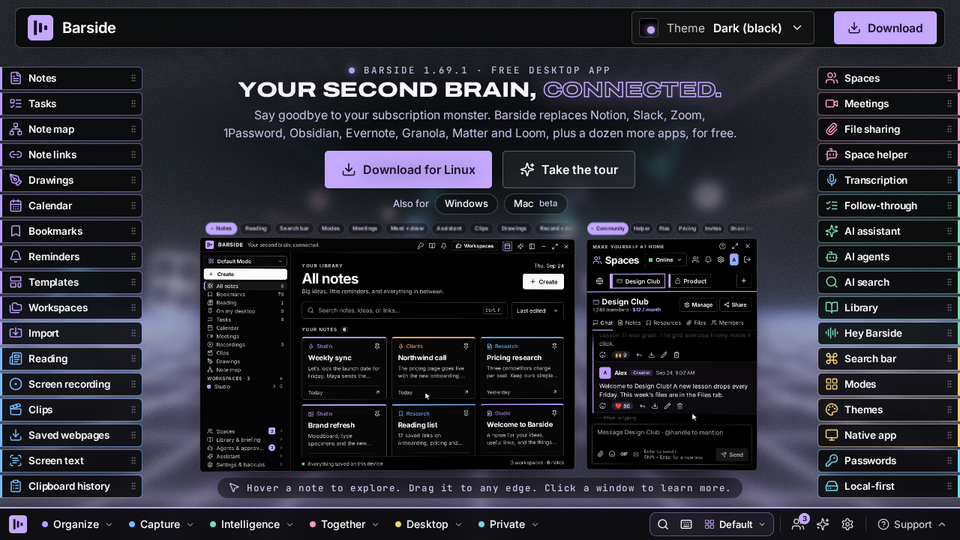Choose the Mac beta download option
The image size is (960, 540).
tap(536, 204)
